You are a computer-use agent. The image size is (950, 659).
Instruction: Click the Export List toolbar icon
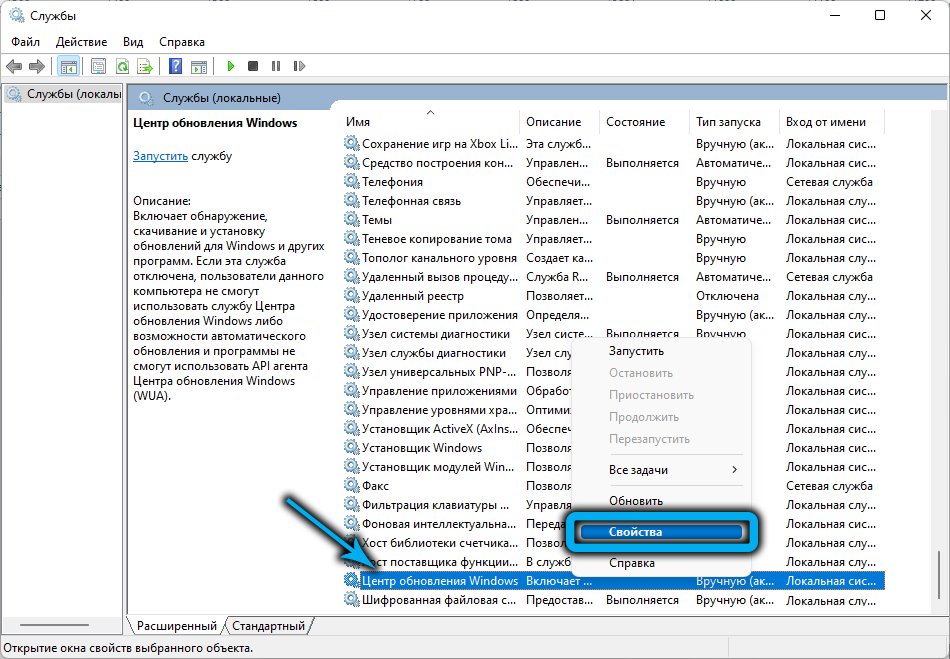tap(145, 66)
